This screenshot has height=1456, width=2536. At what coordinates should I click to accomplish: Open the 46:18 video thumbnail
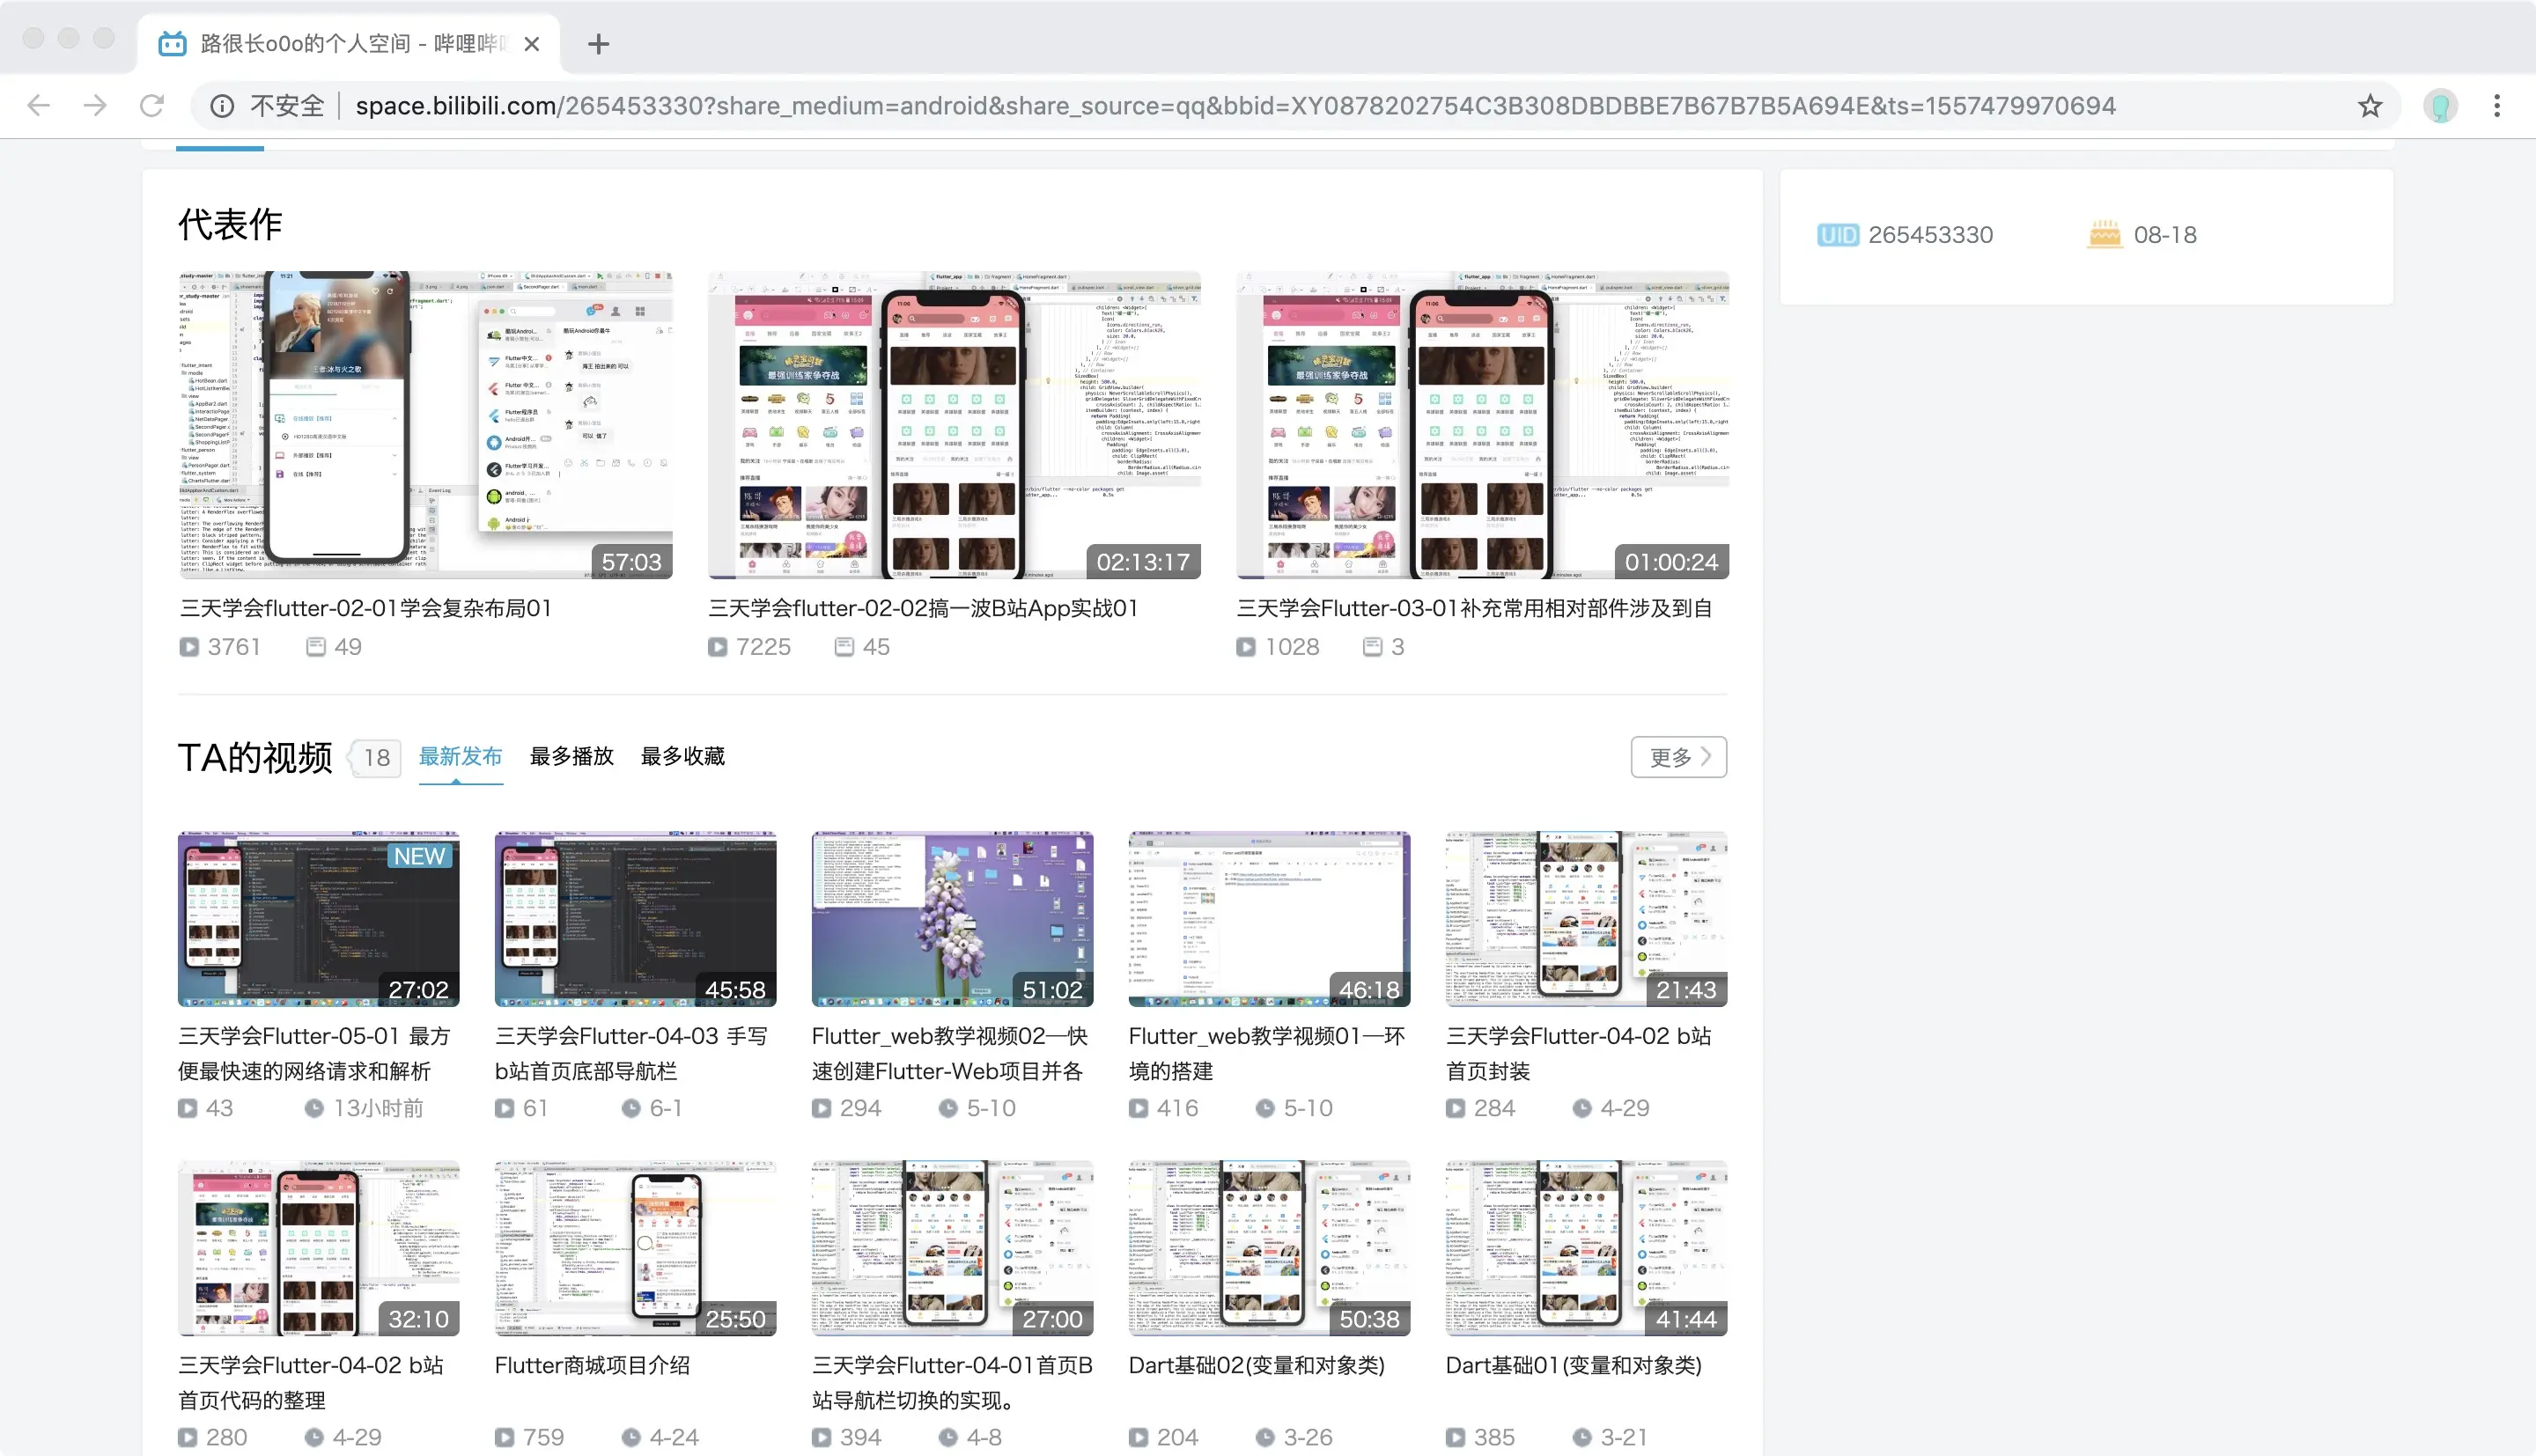[1269, 918]
